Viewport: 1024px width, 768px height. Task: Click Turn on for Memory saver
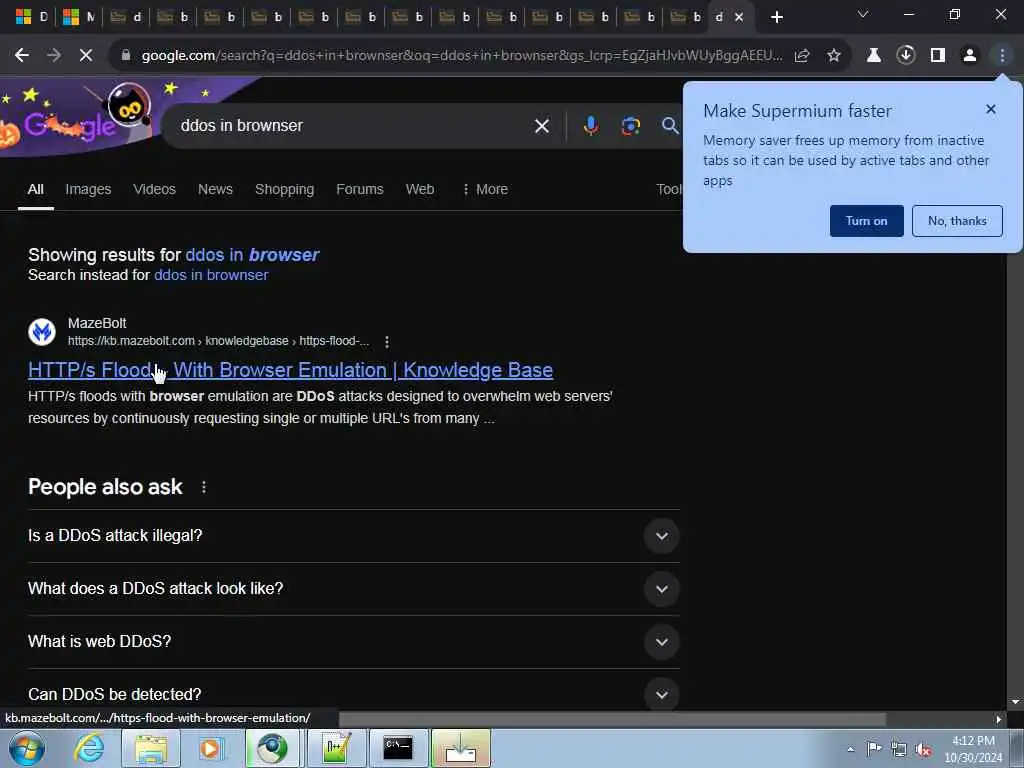(867, 221)
